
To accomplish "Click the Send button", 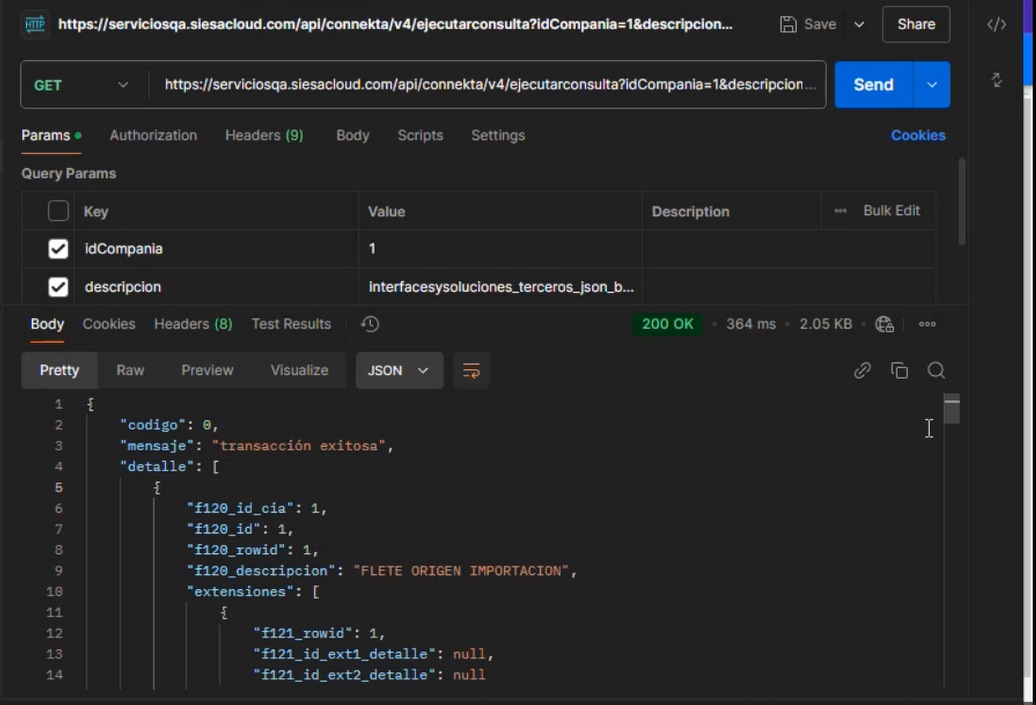I will tap(871, 84).
